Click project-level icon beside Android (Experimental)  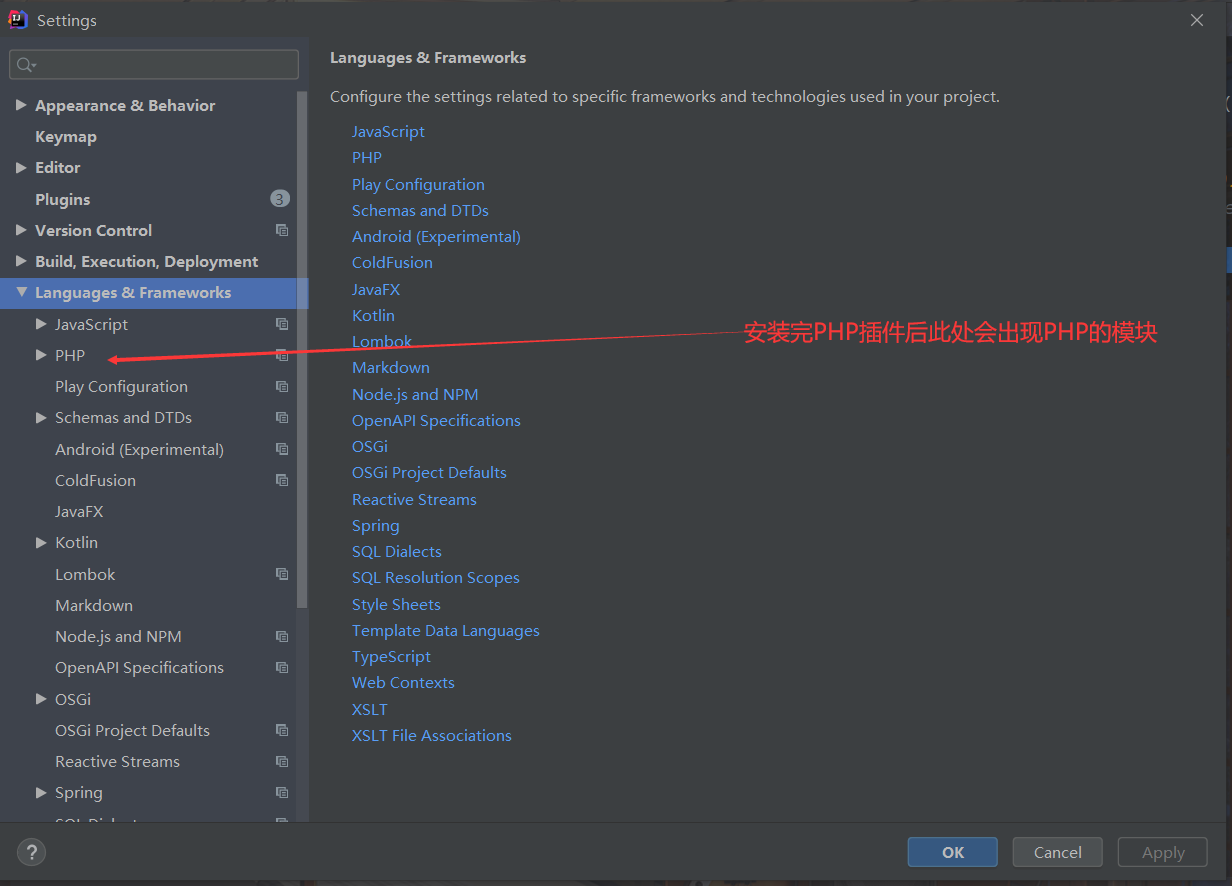282,449
